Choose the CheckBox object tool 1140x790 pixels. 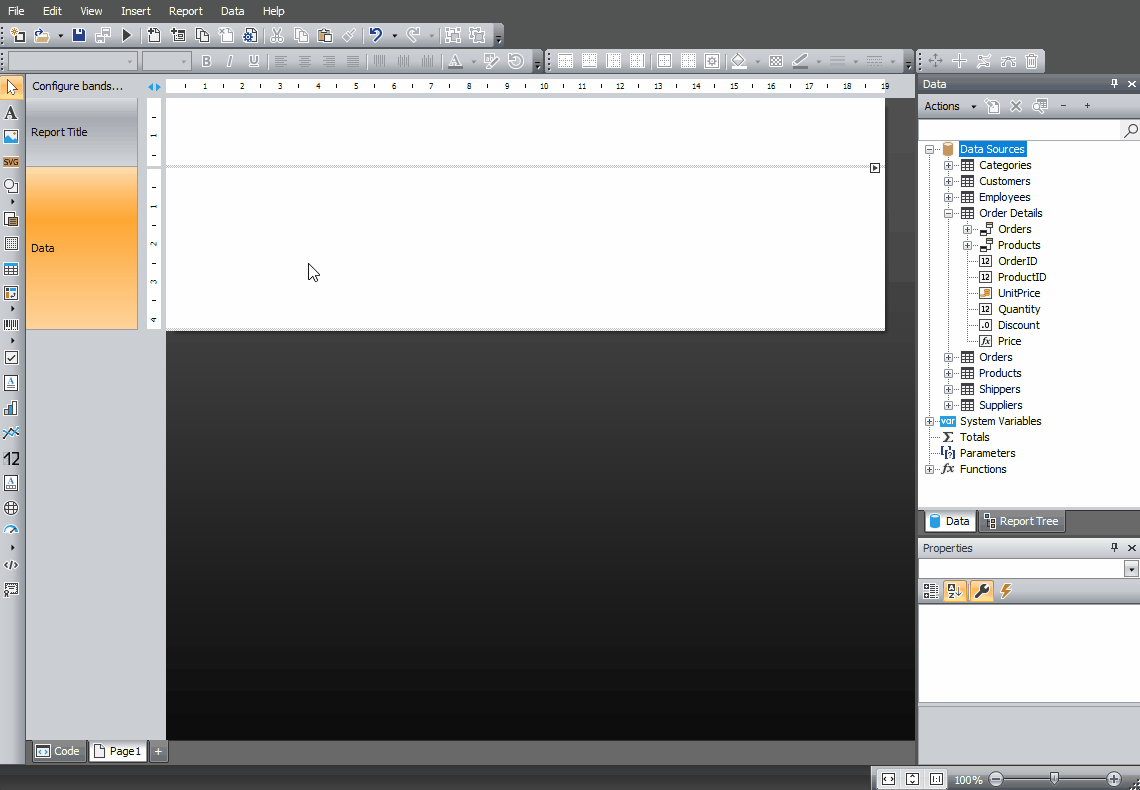(11, 357)
